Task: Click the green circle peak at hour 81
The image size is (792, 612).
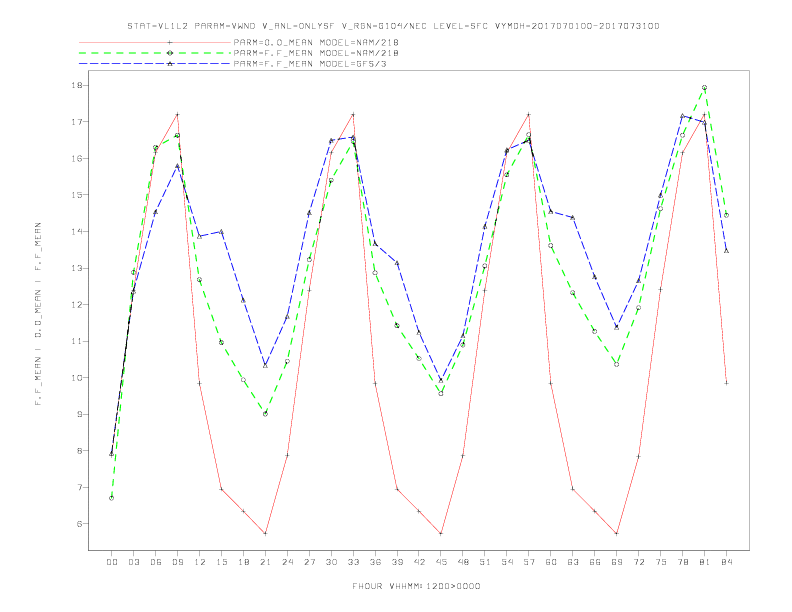Action: [x=705, y=88]
